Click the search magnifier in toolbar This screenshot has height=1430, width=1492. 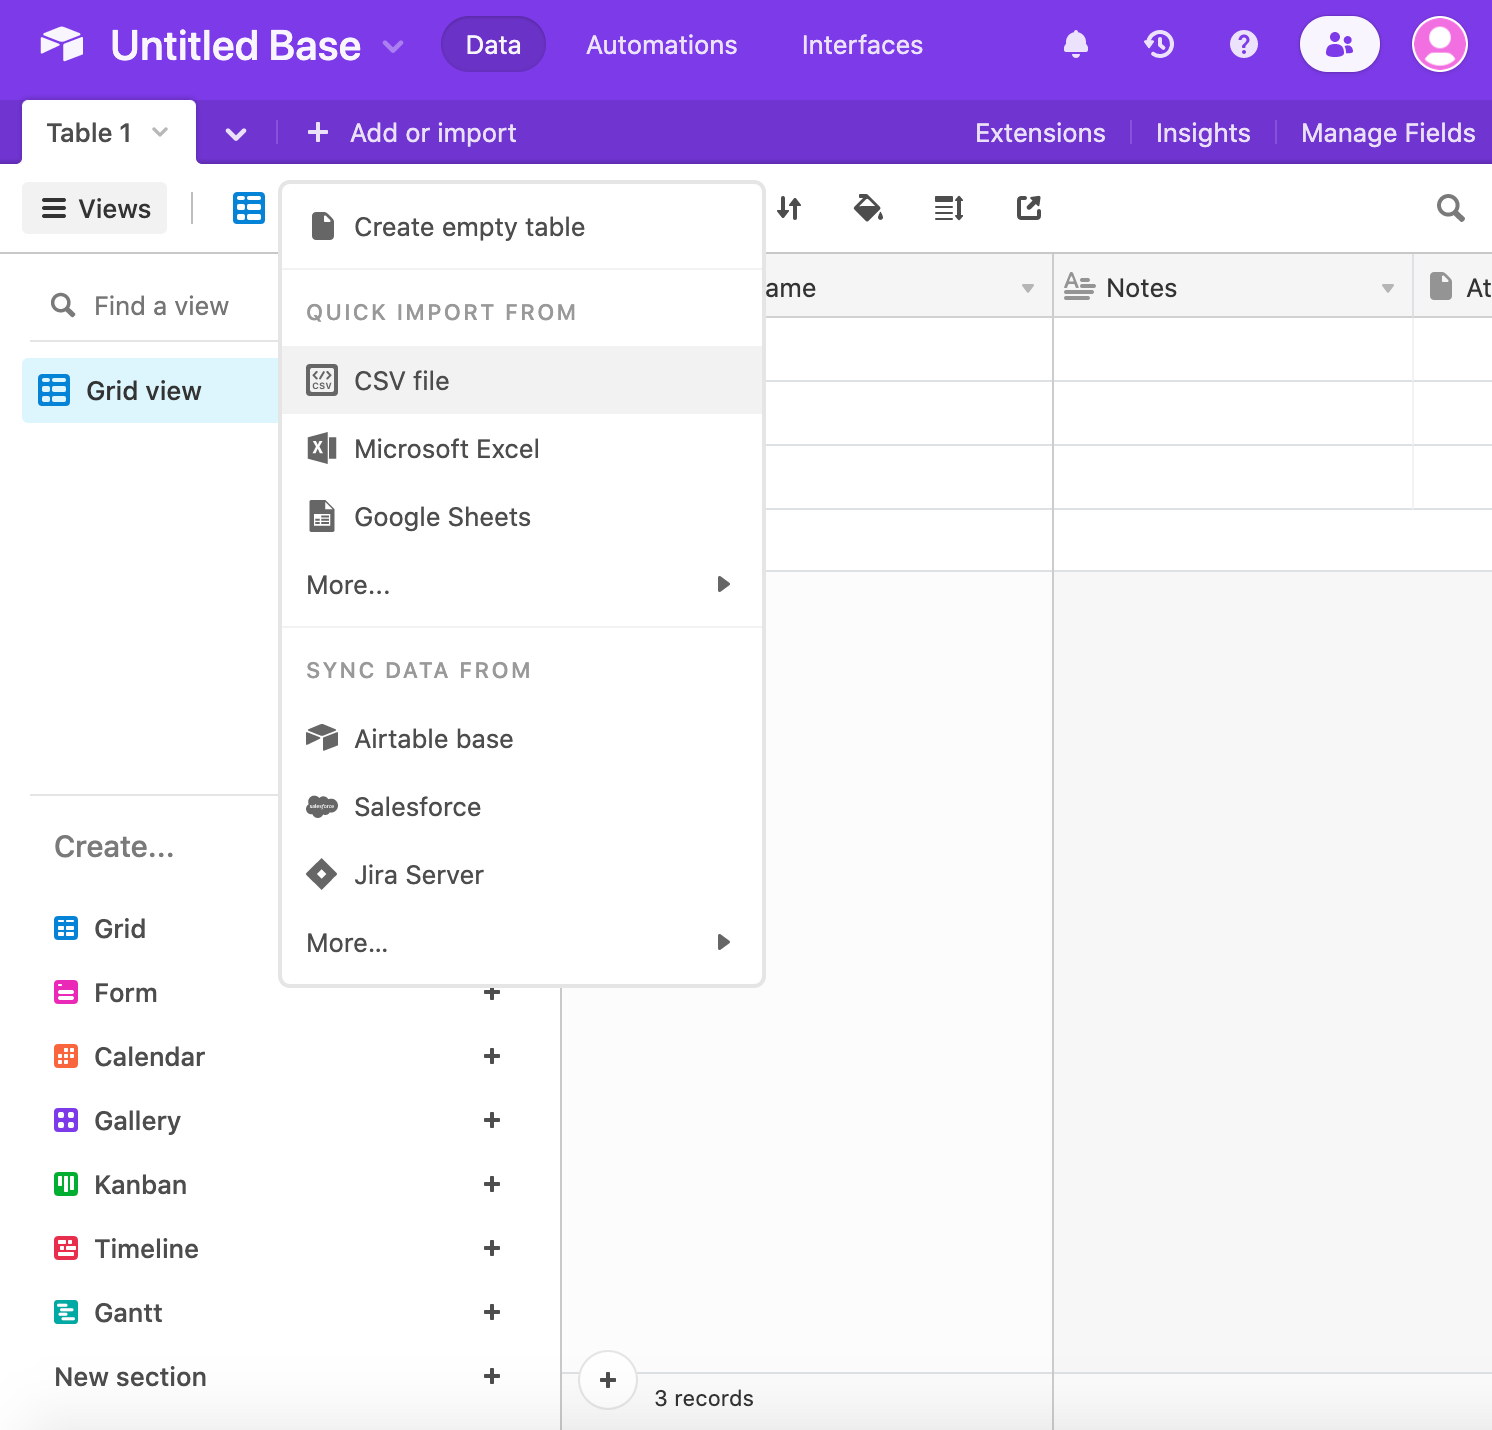point(1451,208)
